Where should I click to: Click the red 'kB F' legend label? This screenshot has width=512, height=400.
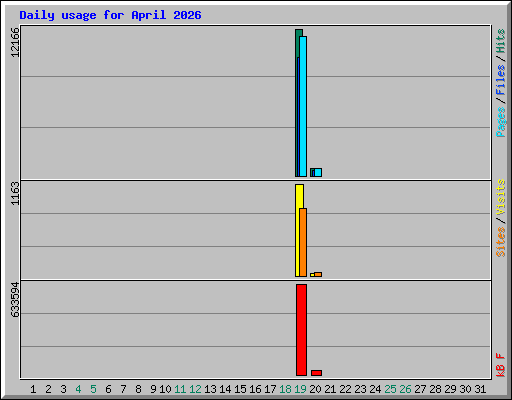point(501,365)
